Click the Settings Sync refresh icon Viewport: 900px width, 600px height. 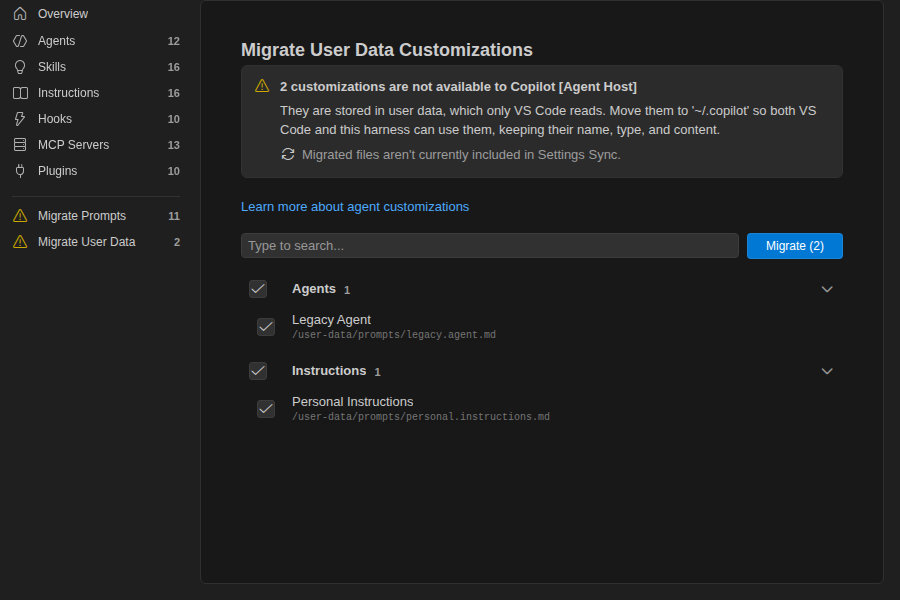288,154
